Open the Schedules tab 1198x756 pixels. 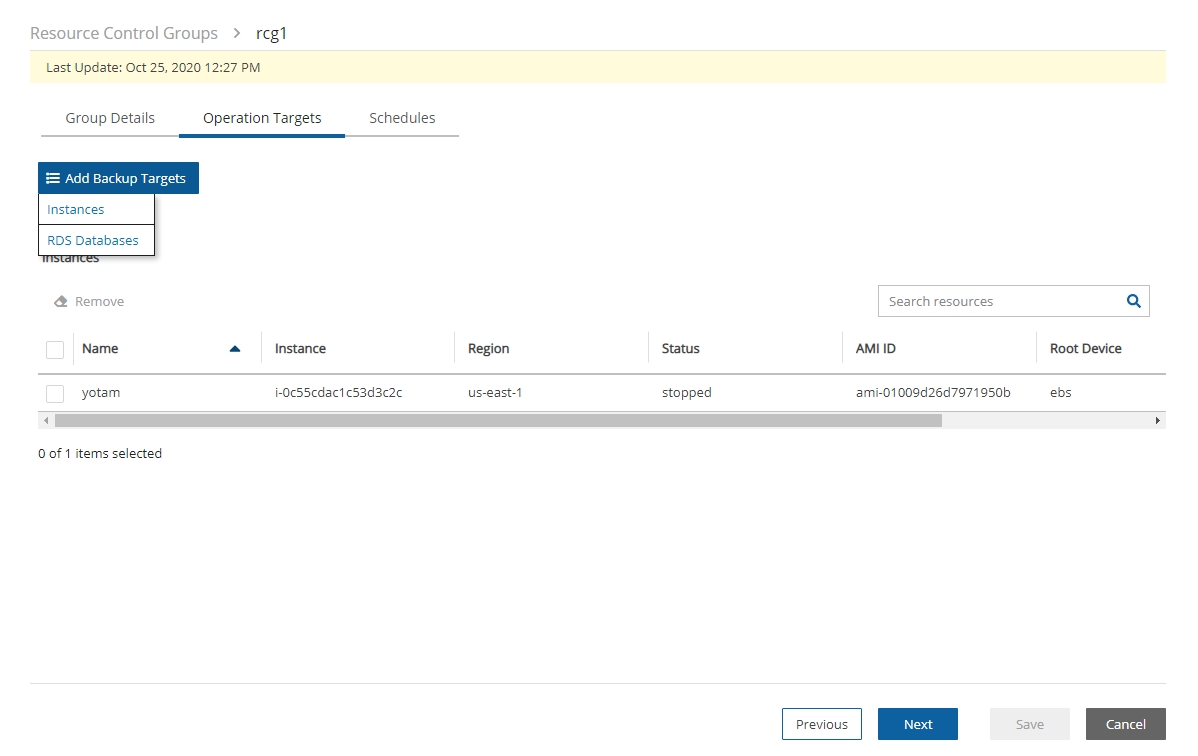coord(402,118)
